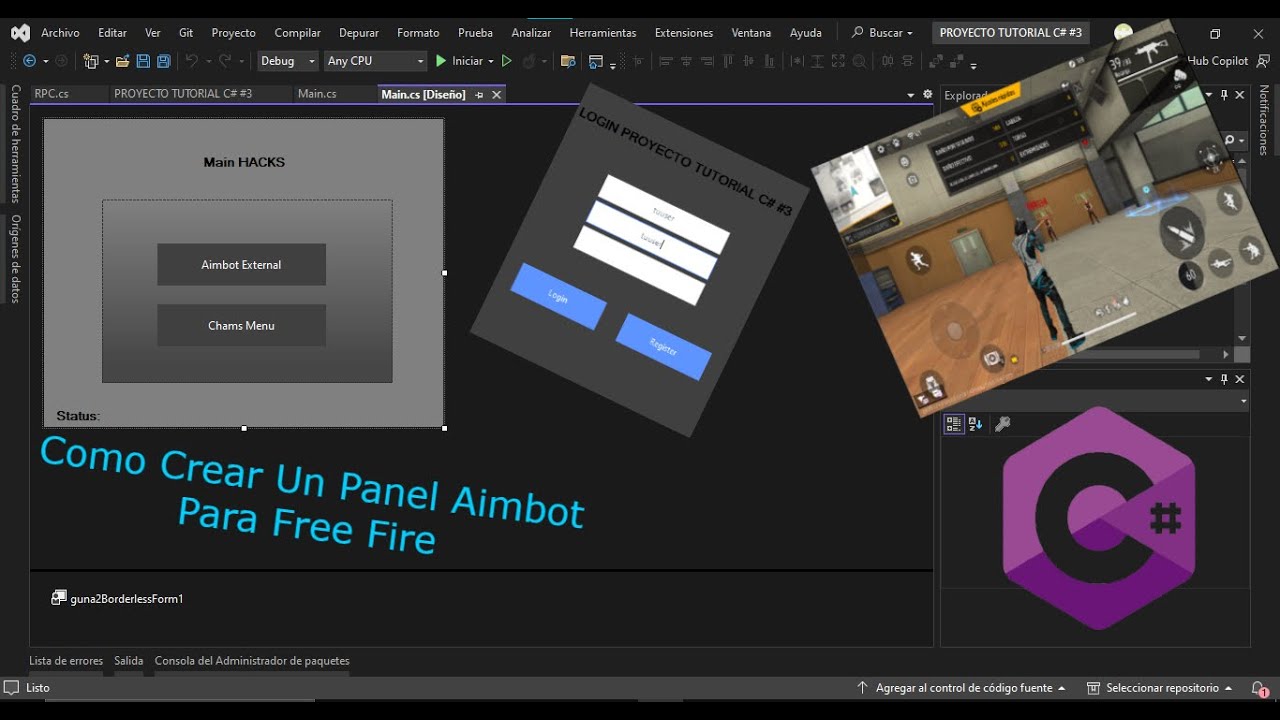The height and width of the screenshot is (720, 1280).
Task: Click the Align Centers layout icon
Action: coord(687,61)
